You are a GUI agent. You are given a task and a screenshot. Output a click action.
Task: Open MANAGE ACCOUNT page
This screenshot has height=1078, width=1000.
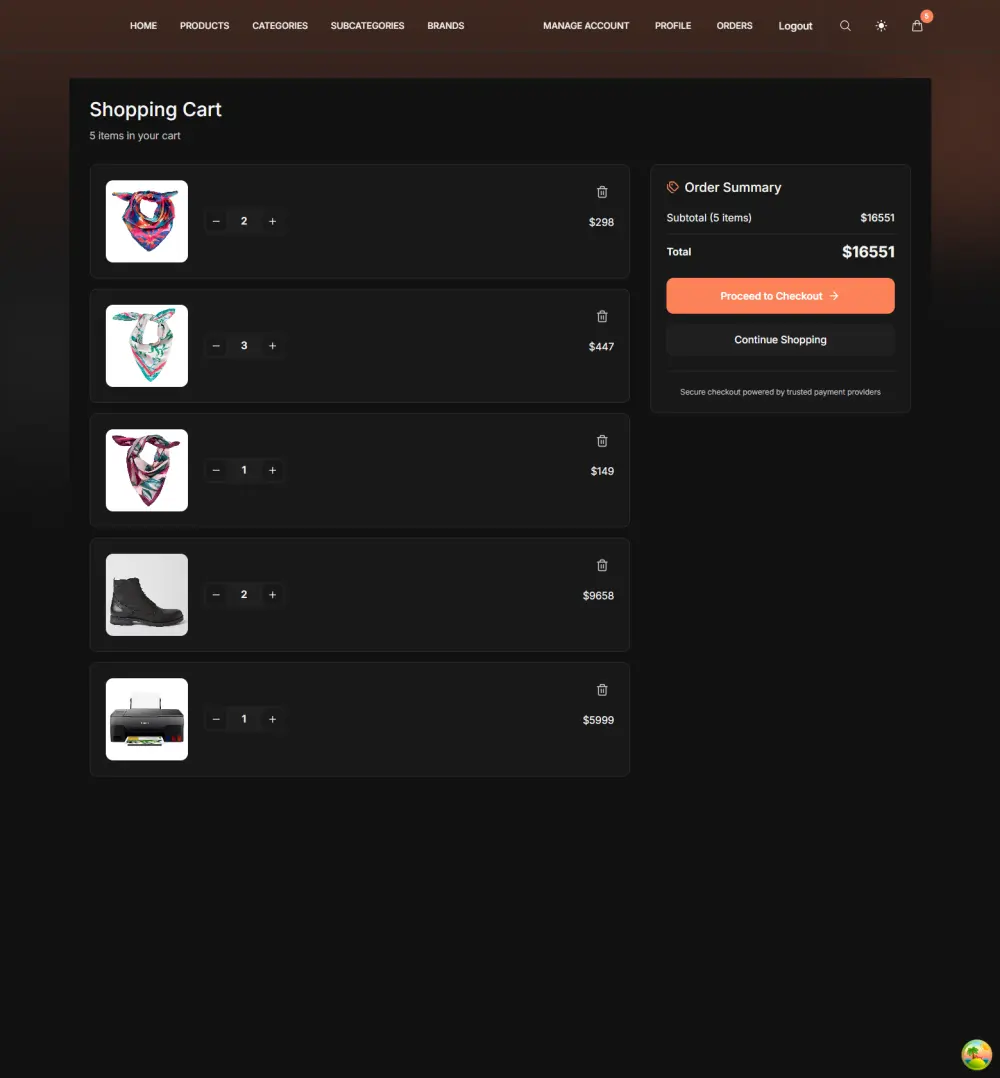pyautogui.click(x=586, y=25)
